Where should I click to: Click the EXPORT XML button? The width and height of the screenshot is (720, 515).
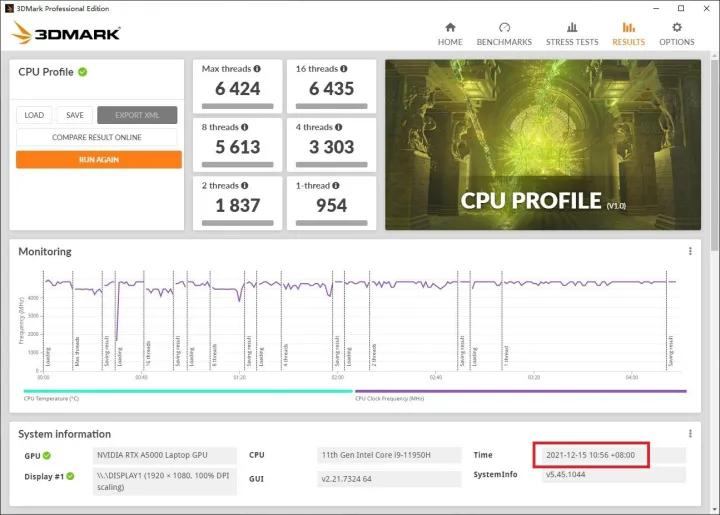137,115
